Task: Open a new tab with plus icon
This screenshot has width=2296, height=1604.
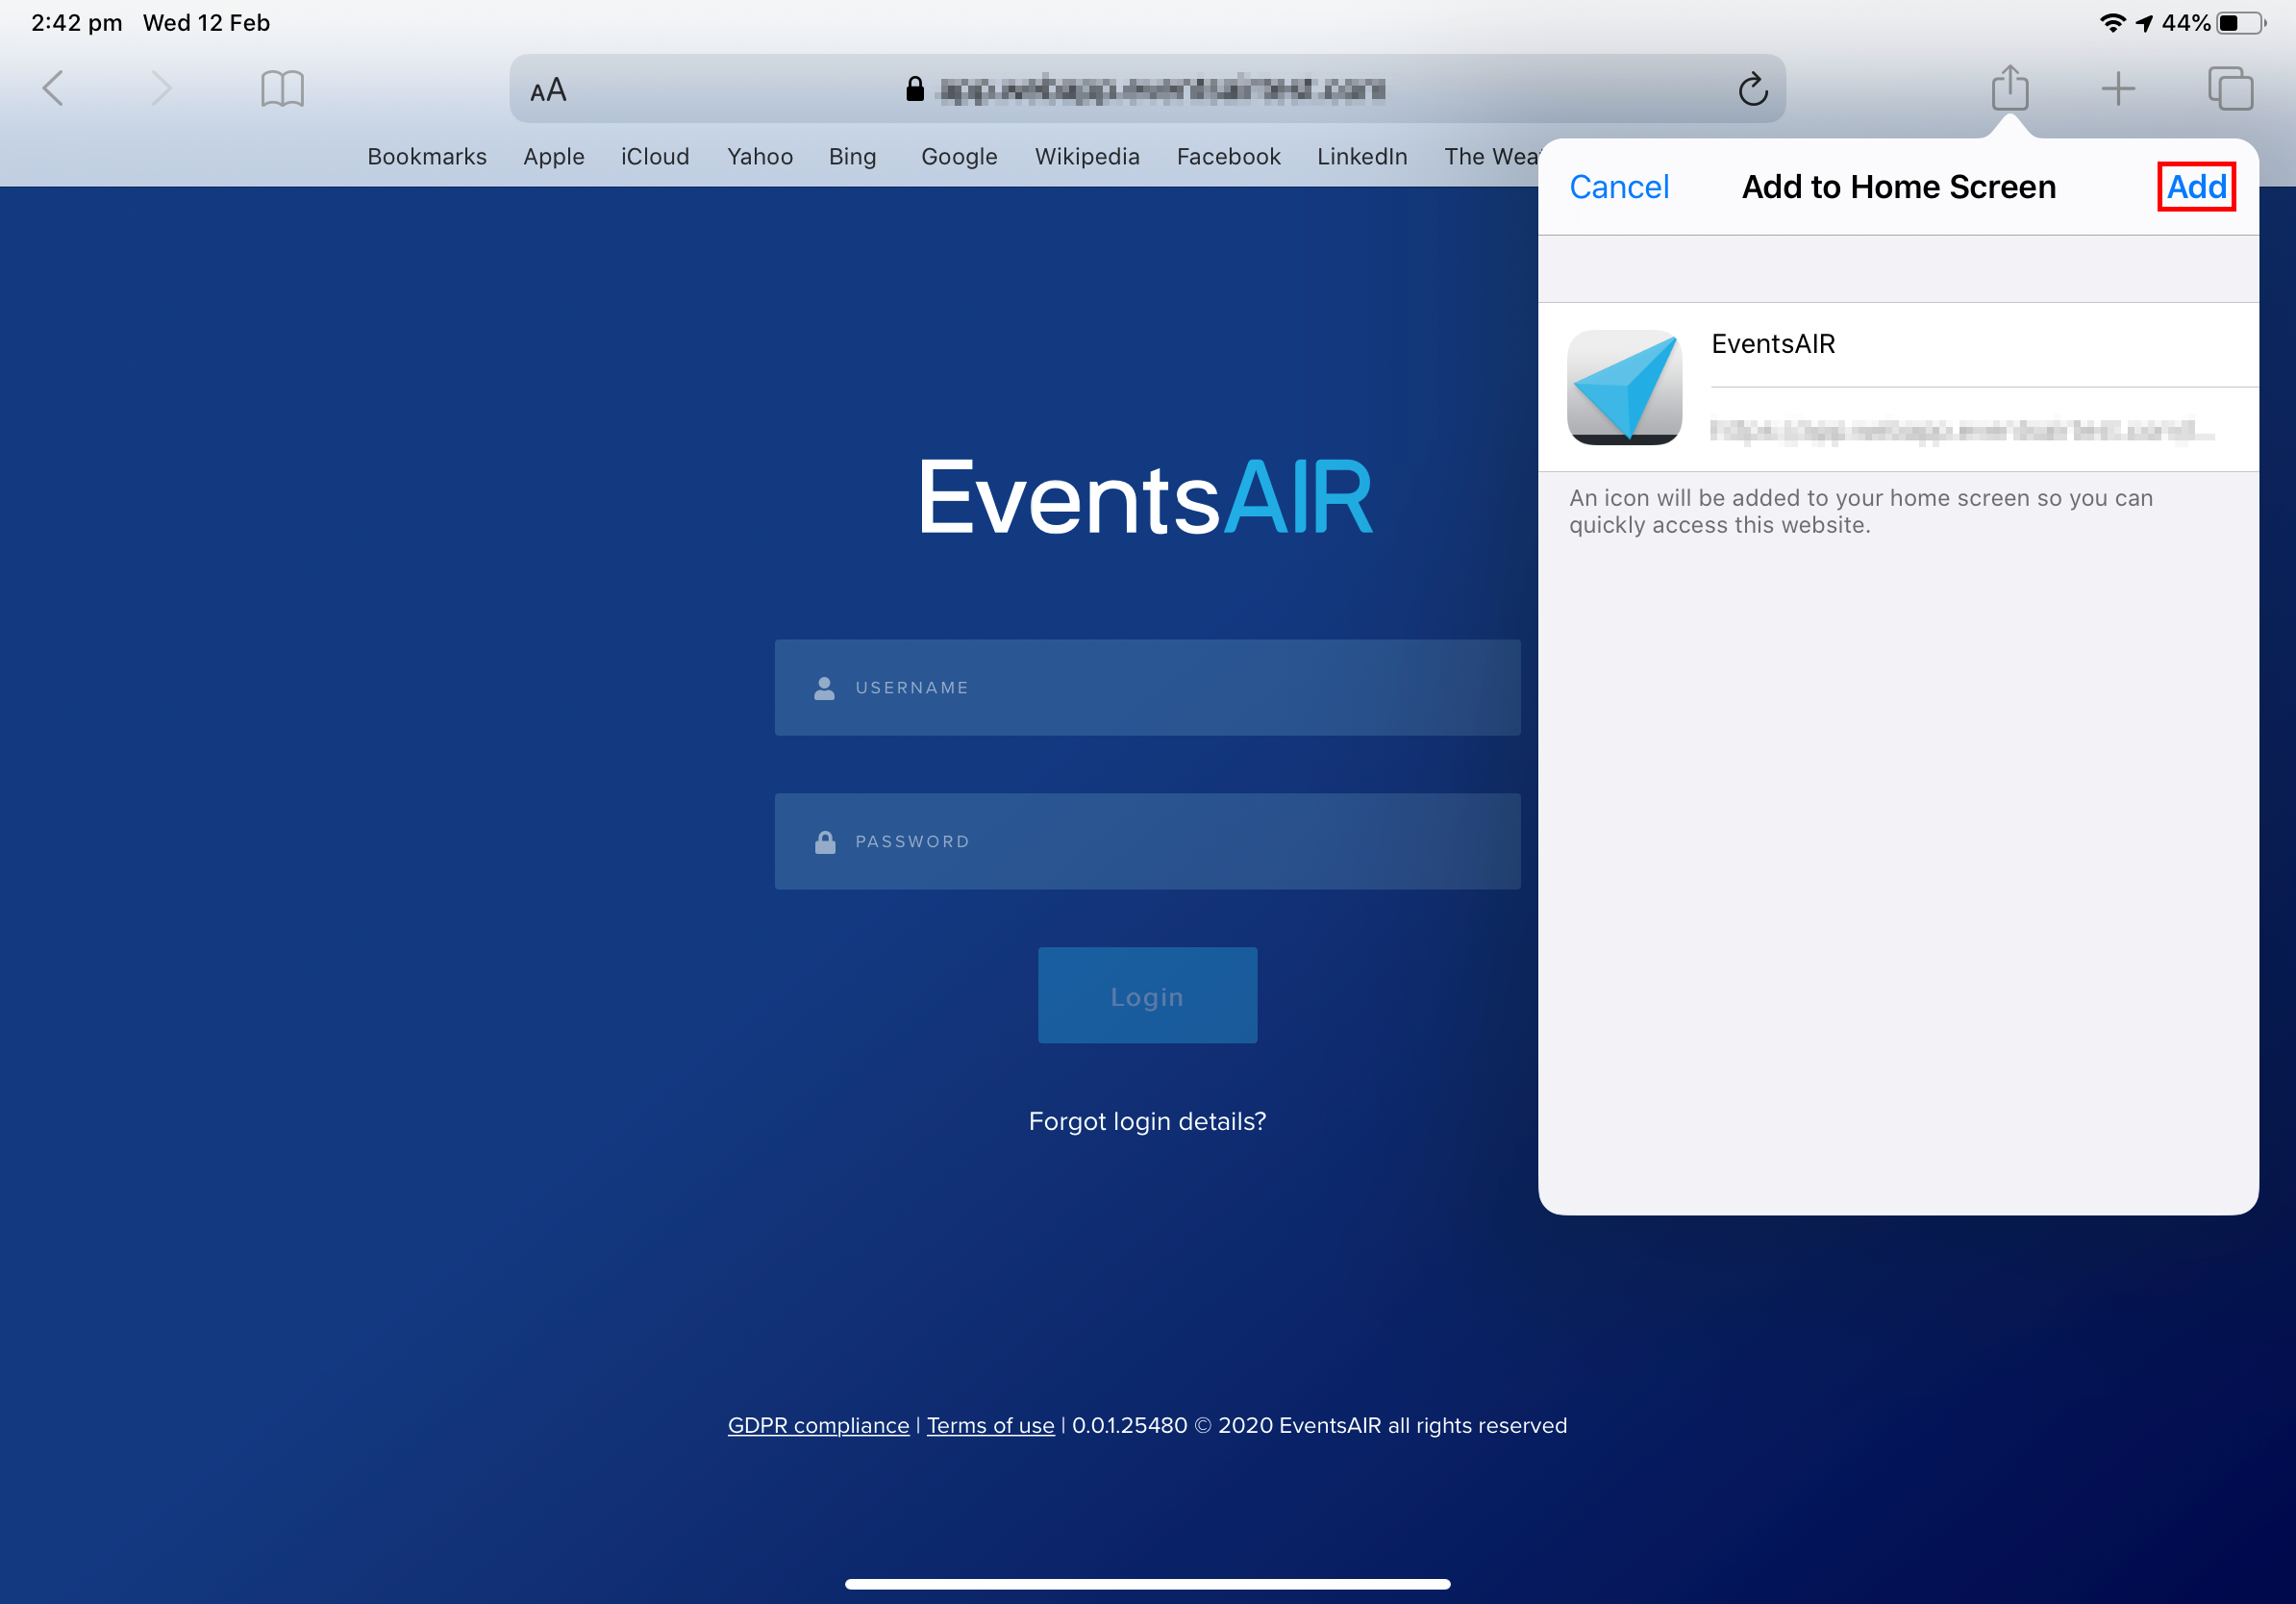Action: click(2118, 89)
